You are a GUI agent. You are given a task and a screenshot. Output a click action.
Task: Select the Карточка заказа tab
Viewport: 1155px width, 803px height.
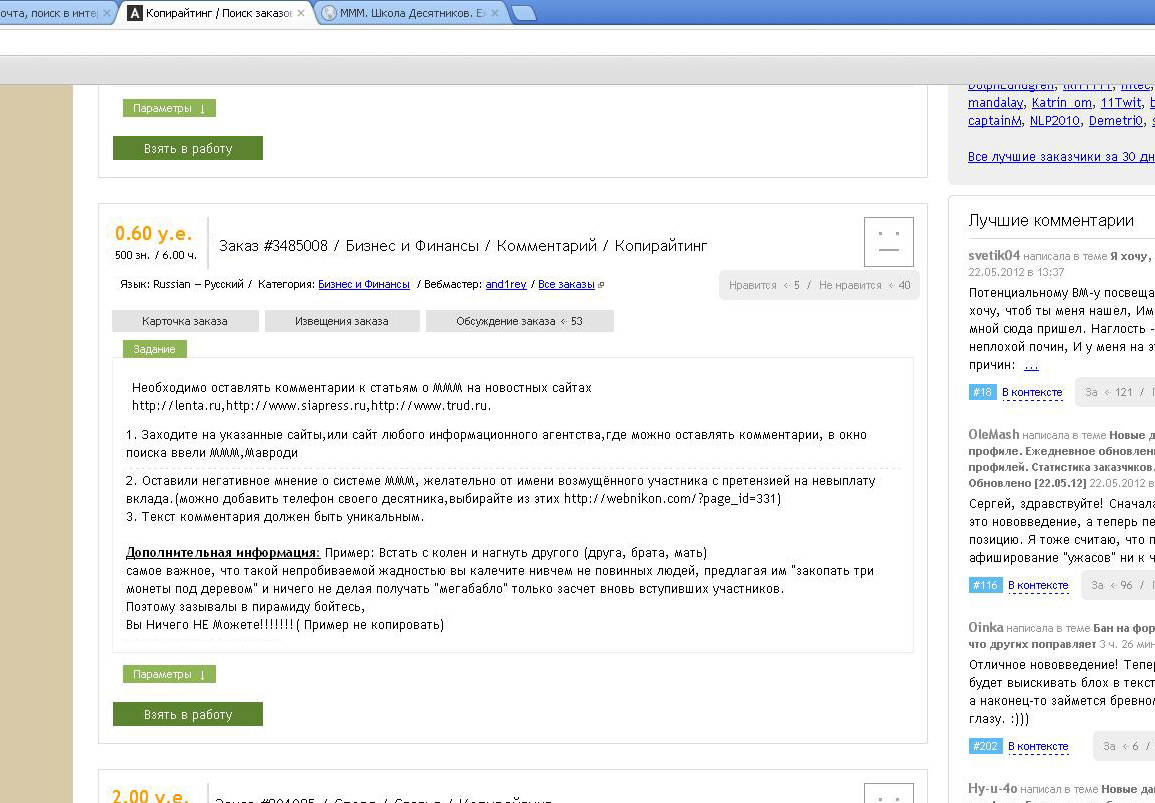(x=185, y=321)
